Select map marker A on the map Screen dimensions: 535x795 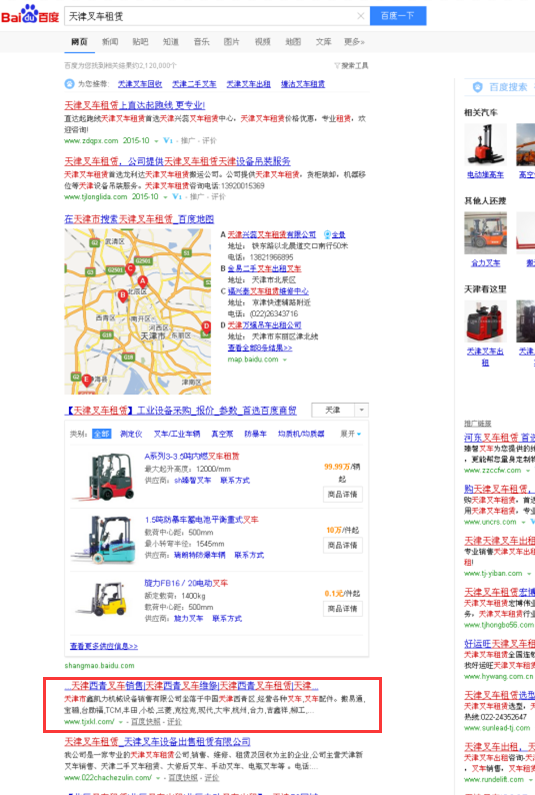point(142,281)
